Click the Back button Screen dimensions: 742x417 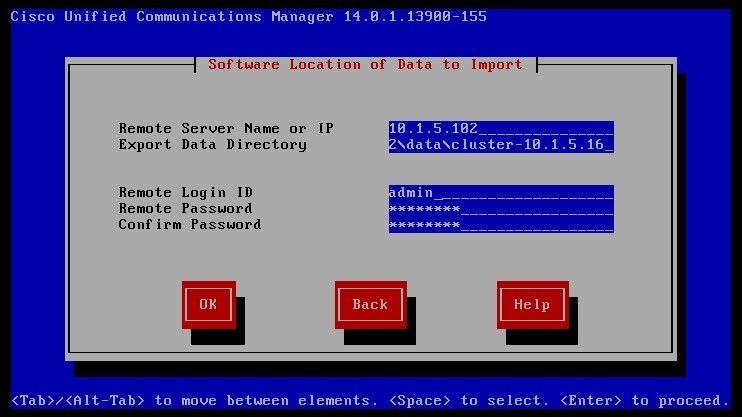371,305
